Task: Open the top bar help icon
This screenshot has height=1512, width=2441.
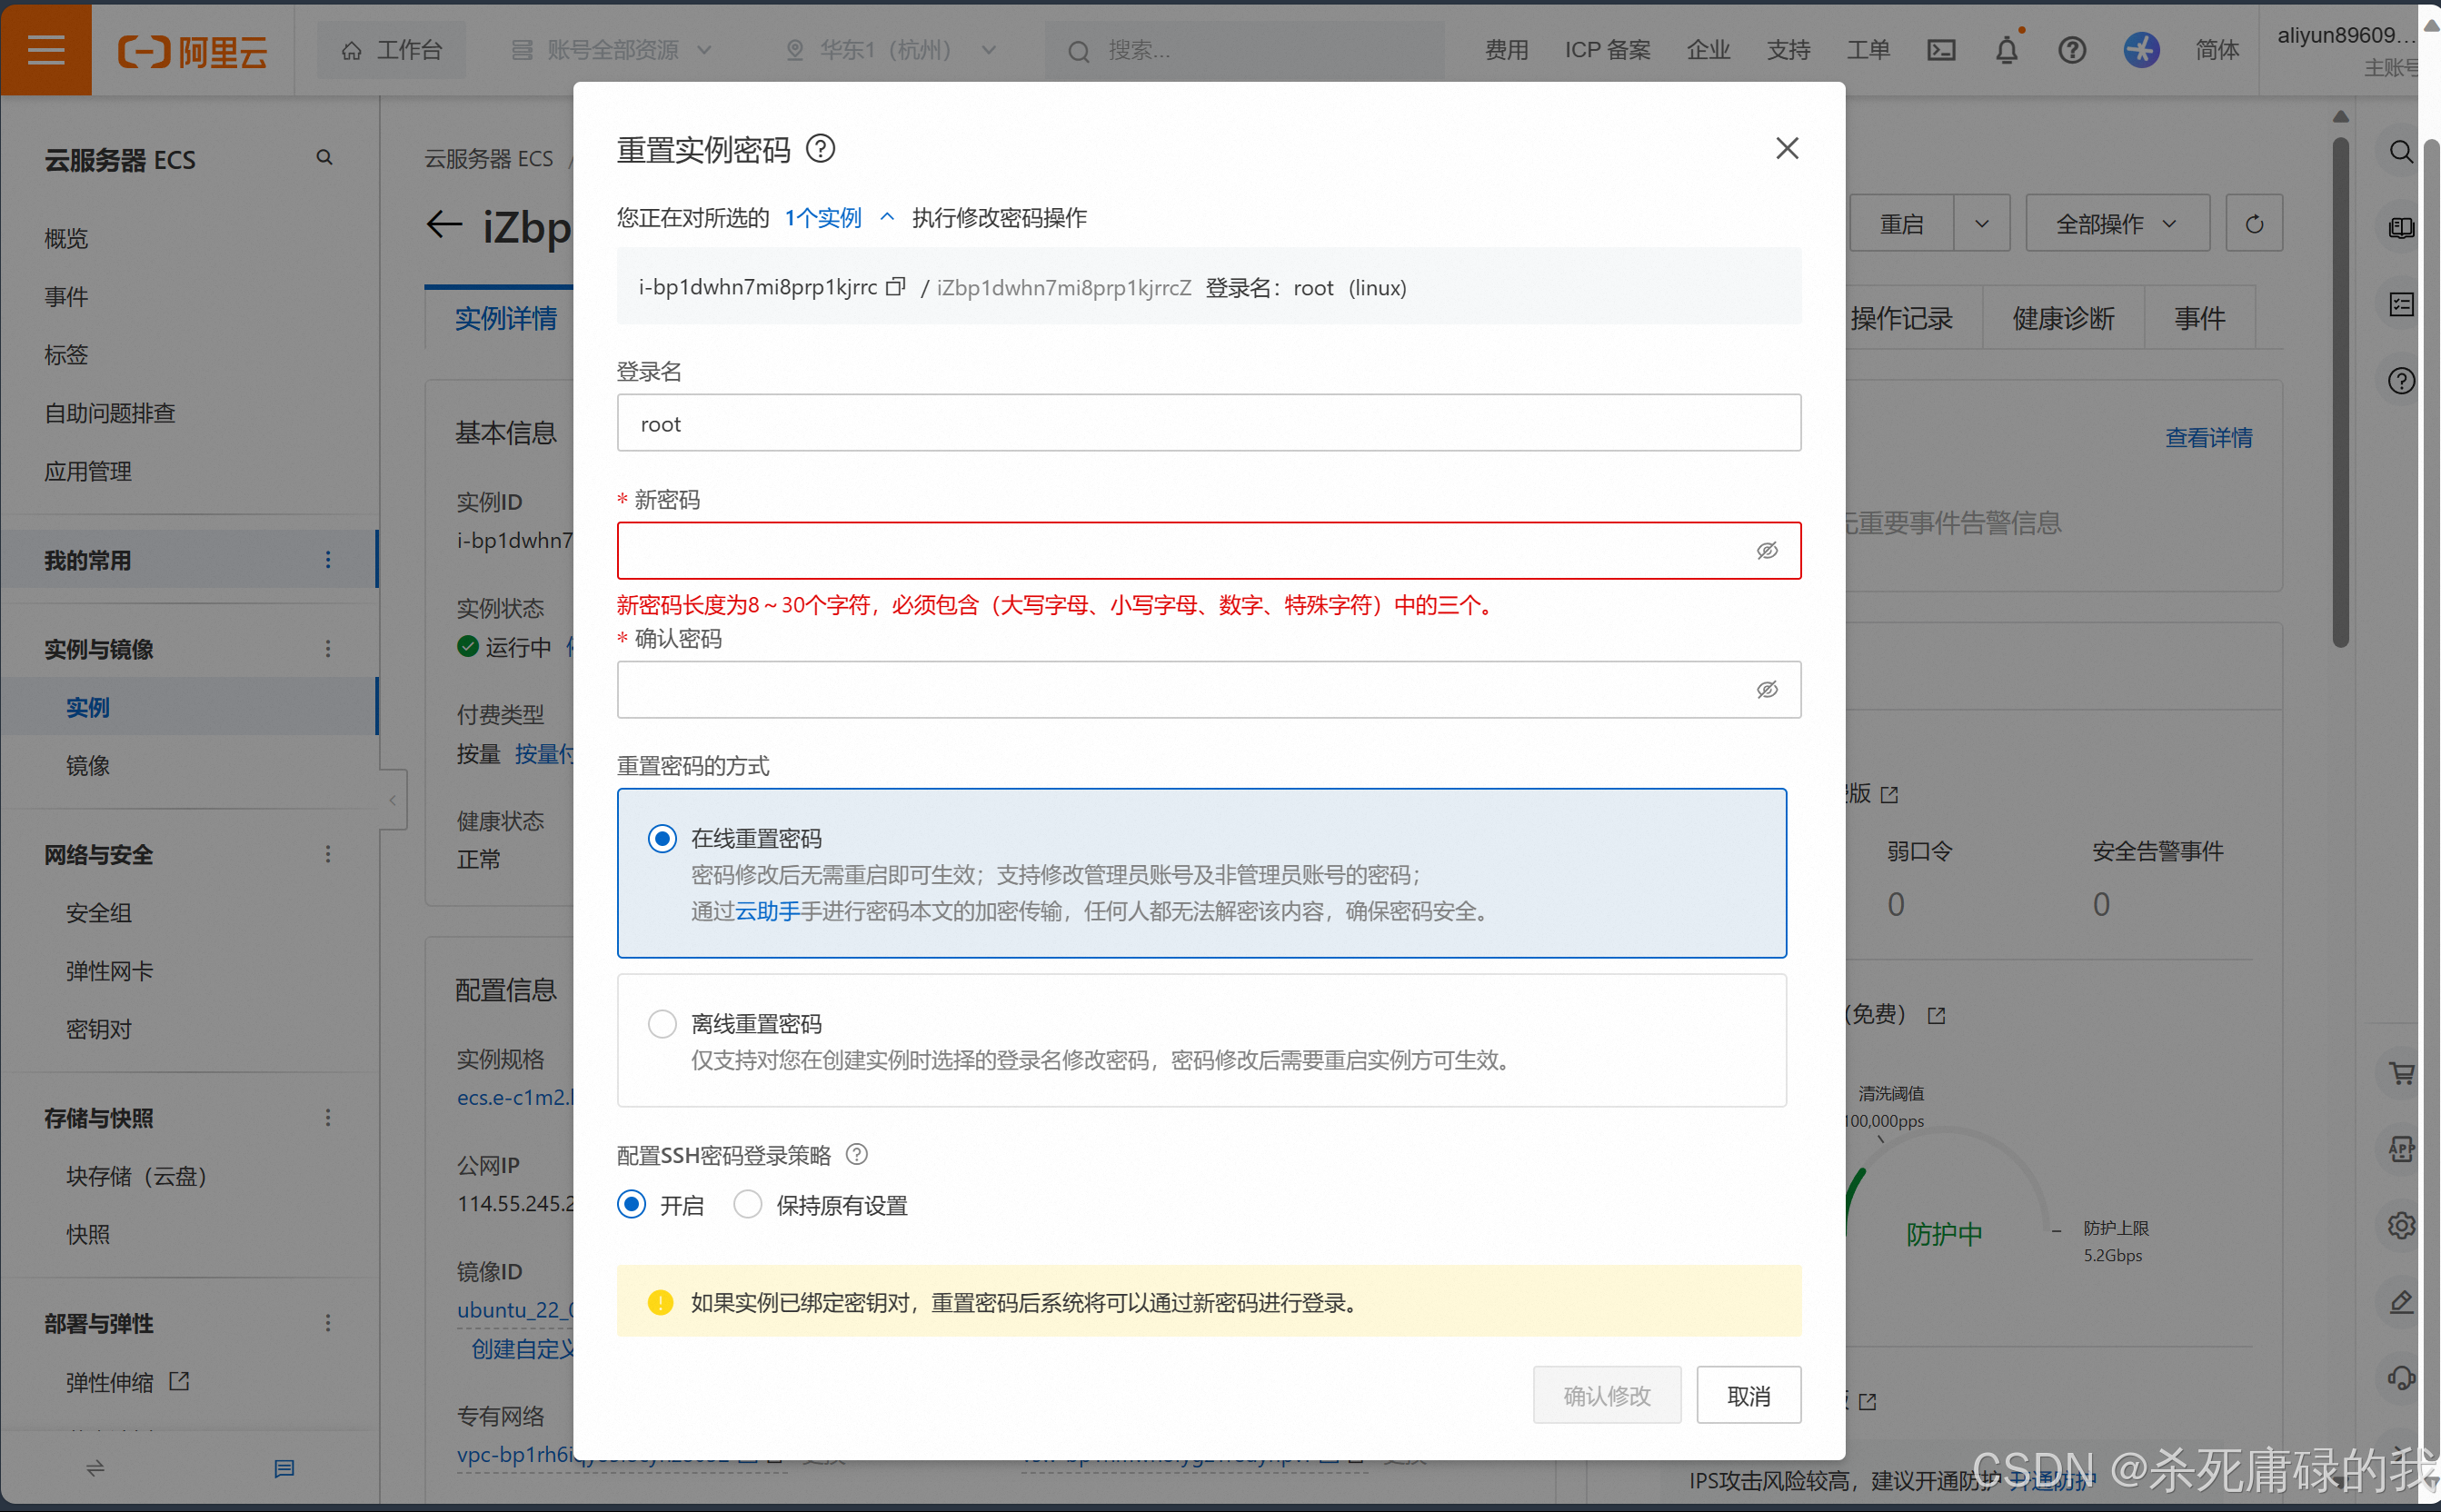Action: click(2072, 50)
